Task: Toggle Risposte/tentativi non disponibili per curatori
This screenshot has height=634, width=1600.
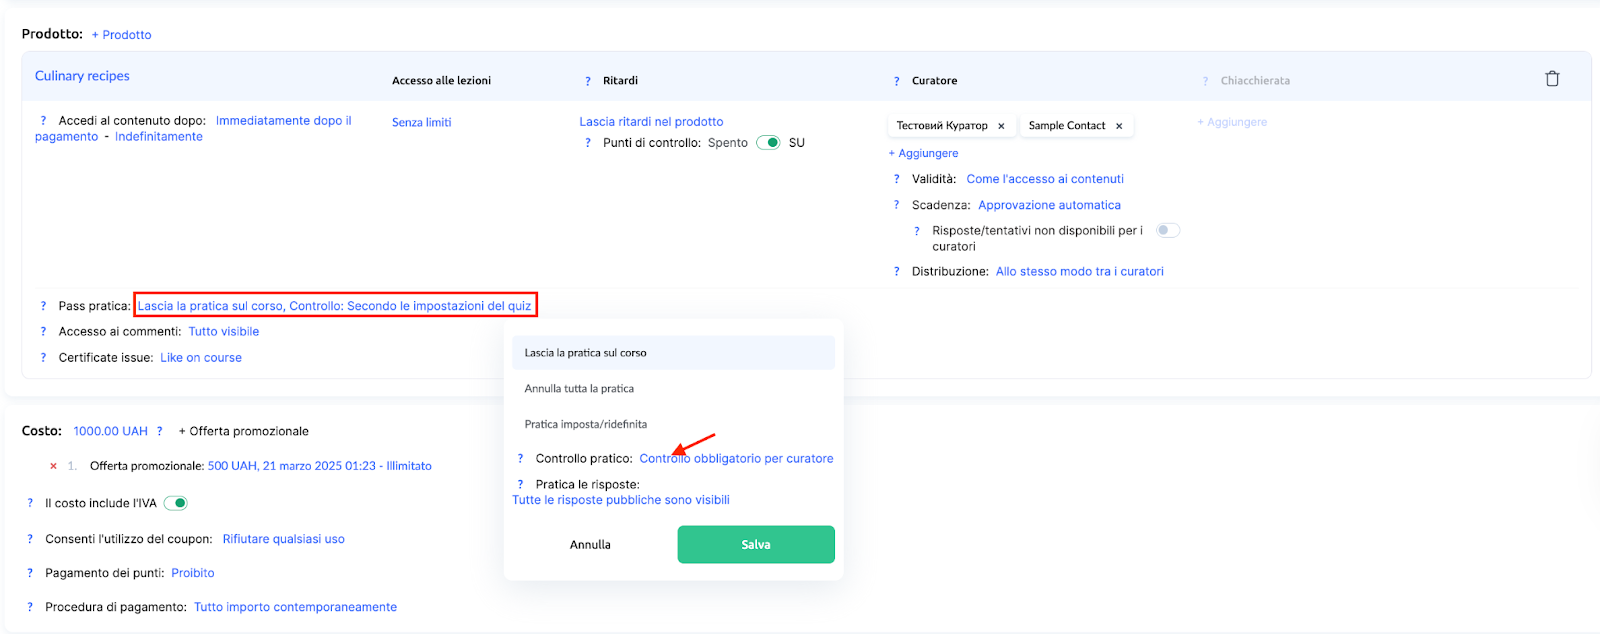Action: tap(1167, 230)
